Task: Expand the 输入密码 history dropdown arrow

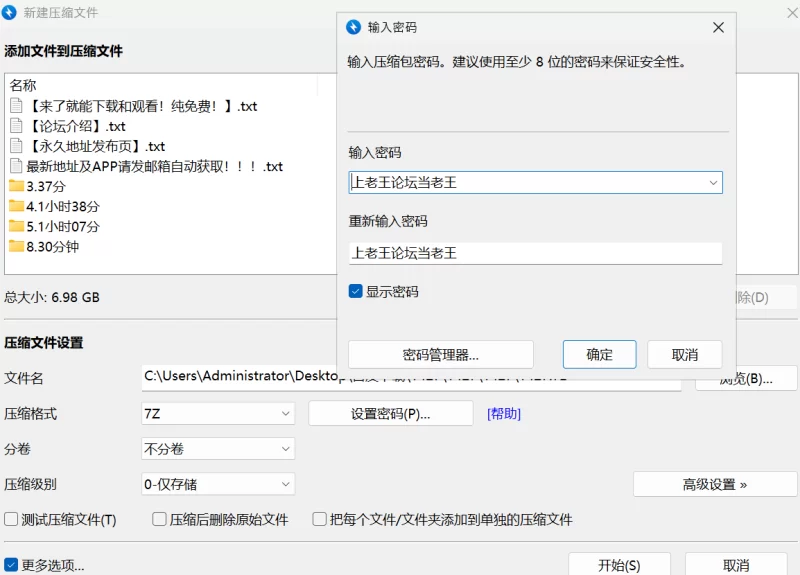Action: 713,183
